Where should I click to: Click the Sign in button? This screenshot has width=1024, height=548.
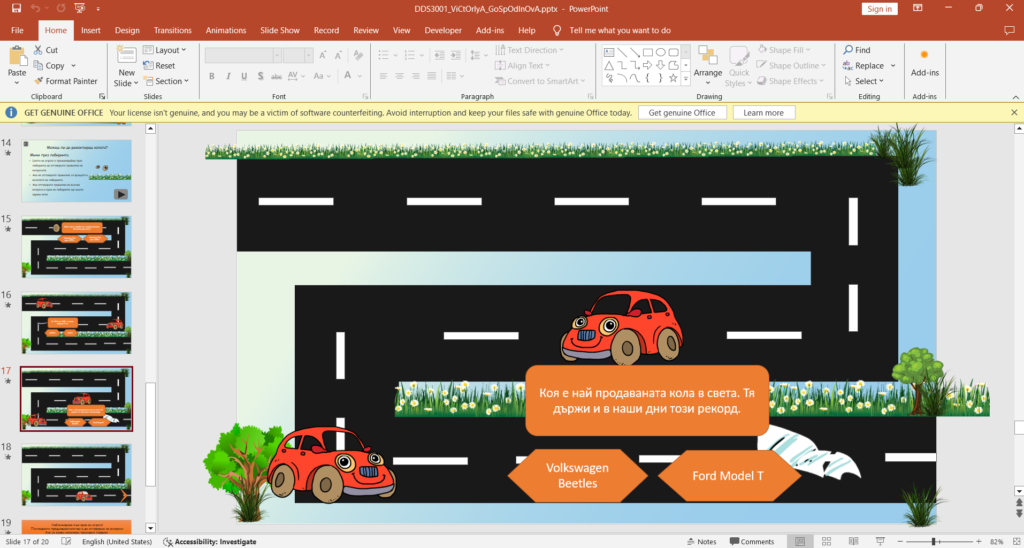coord(880,8)
